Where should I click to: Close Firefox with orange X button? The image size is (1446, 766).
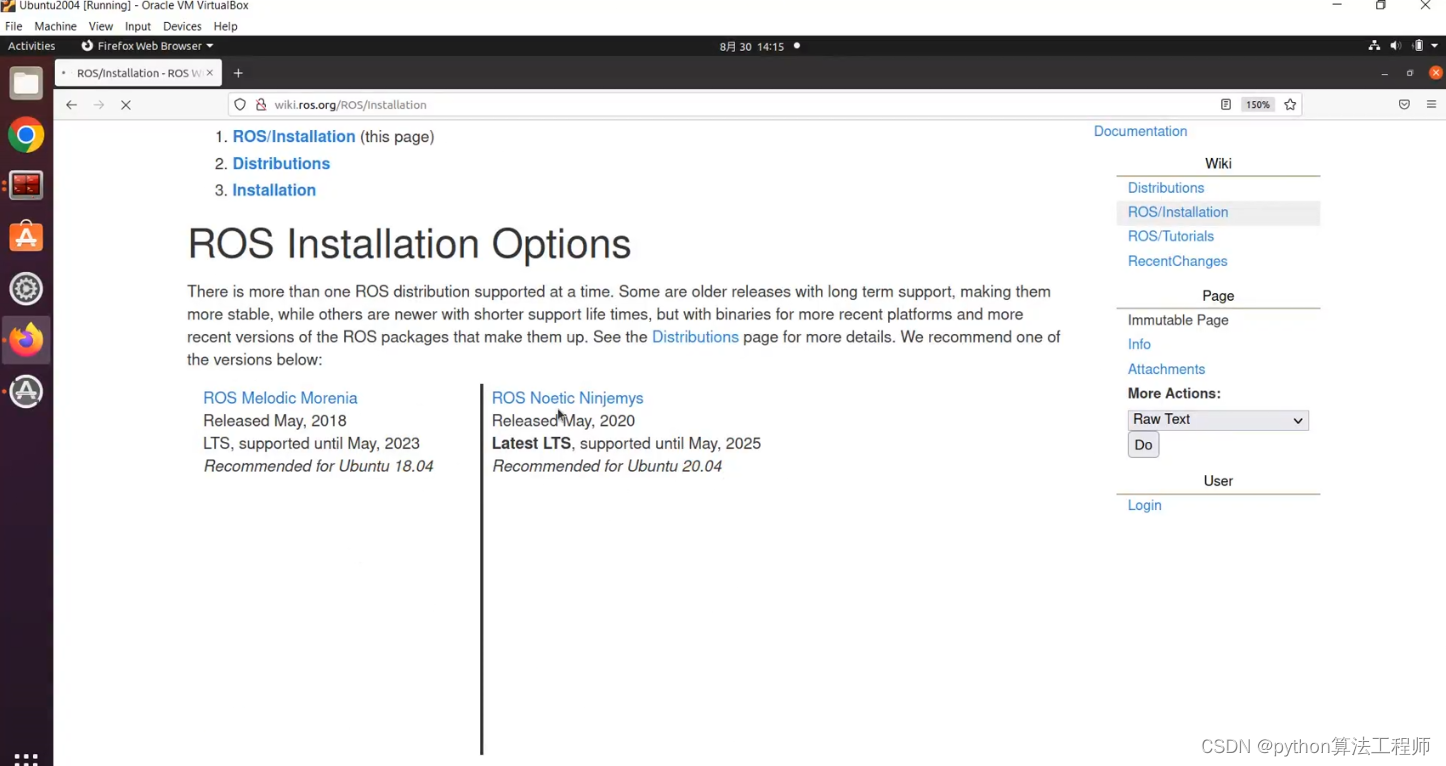coord(1436,73)
